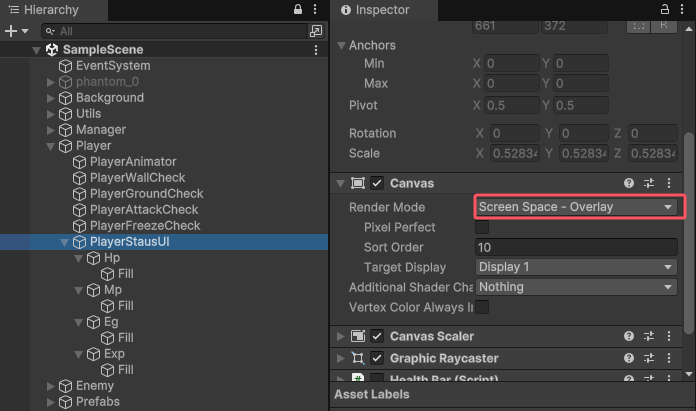This screenshot has height=411, width=696.
Task: Open Graphic Raycaster help reference
Action: (629, 358)
